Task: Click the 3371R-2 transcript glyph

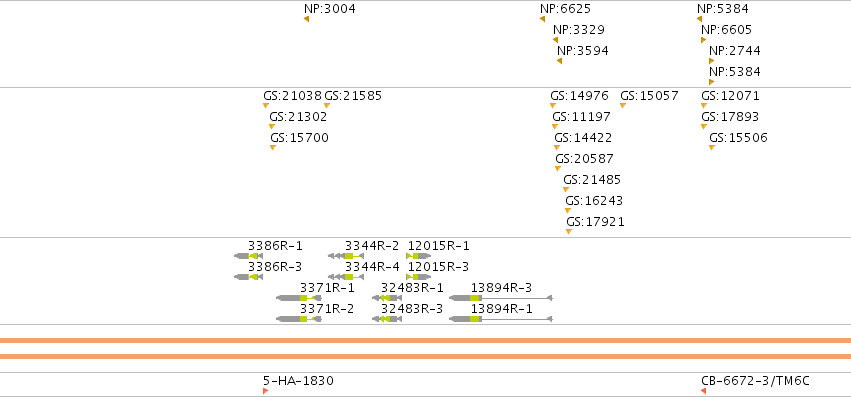Action: (299, 319)
